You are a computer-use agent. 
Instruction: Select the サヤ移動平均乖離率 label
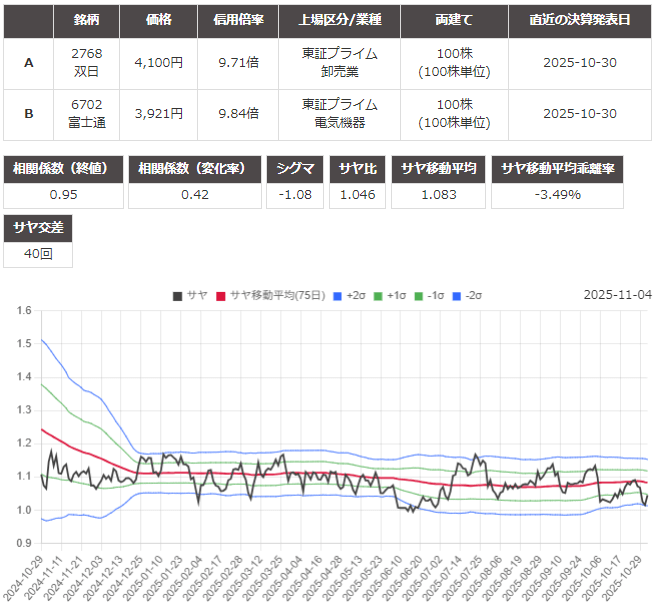[558, 169]
